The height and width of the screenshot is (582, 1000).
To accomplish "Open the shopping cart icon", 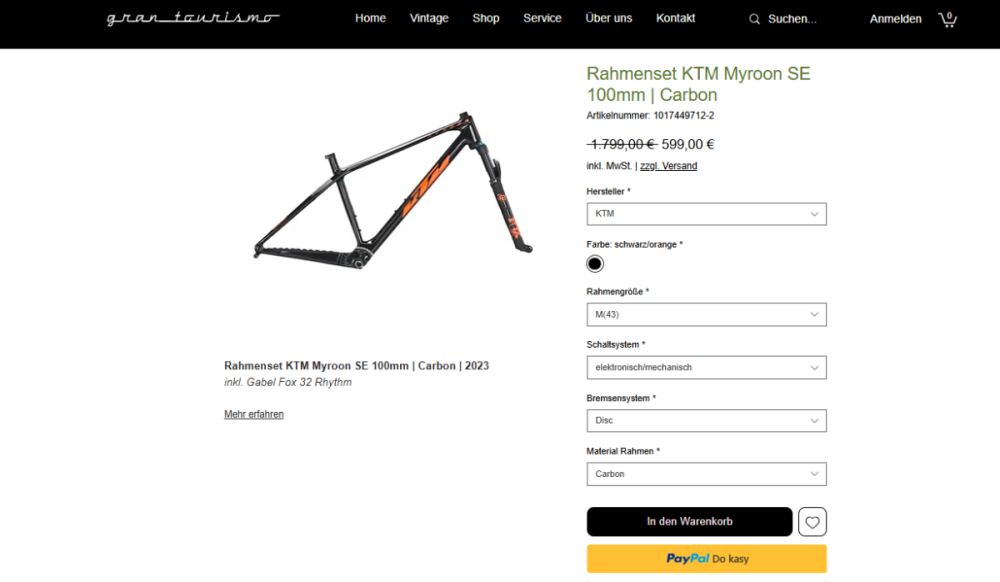I will (x=947, y=19).
